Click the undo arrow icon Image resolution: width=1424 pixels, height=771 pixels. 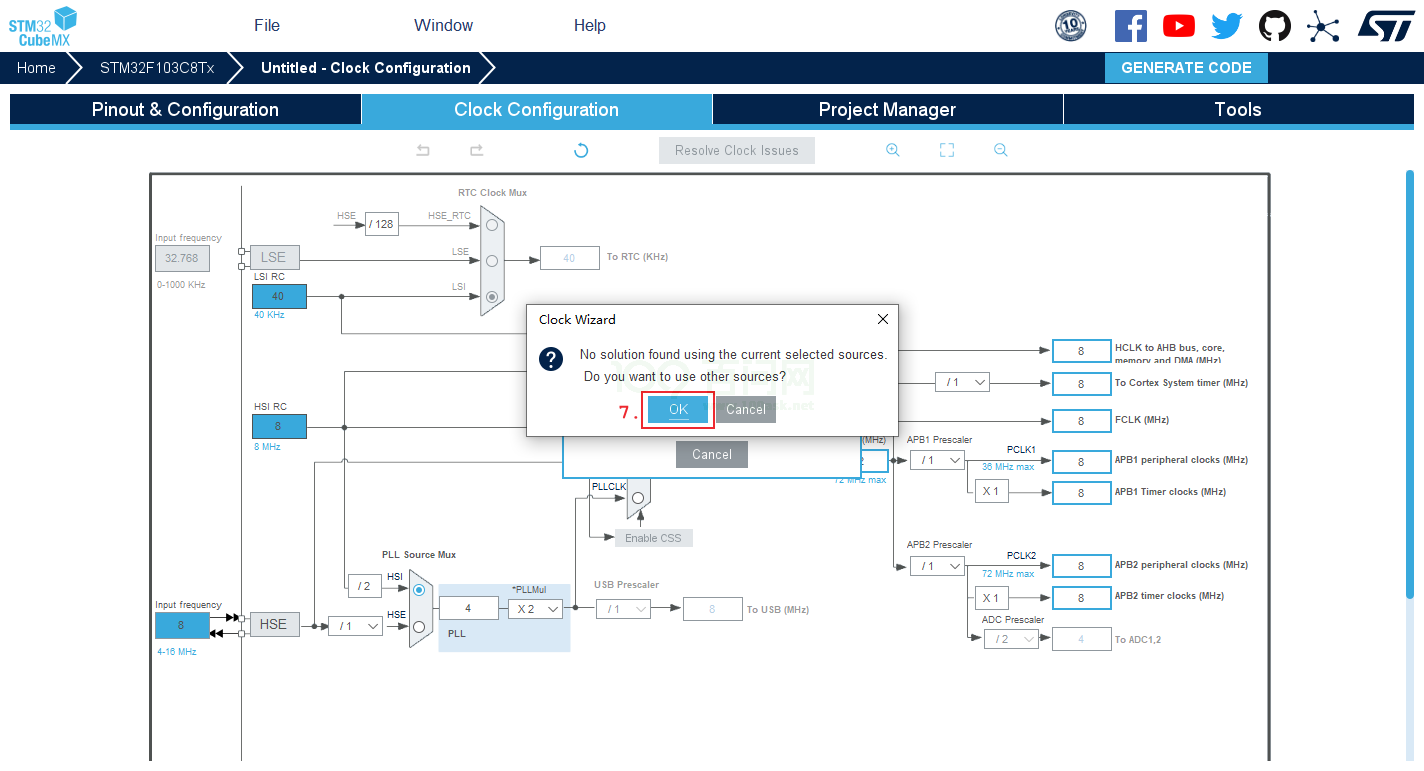coord(423,150)
